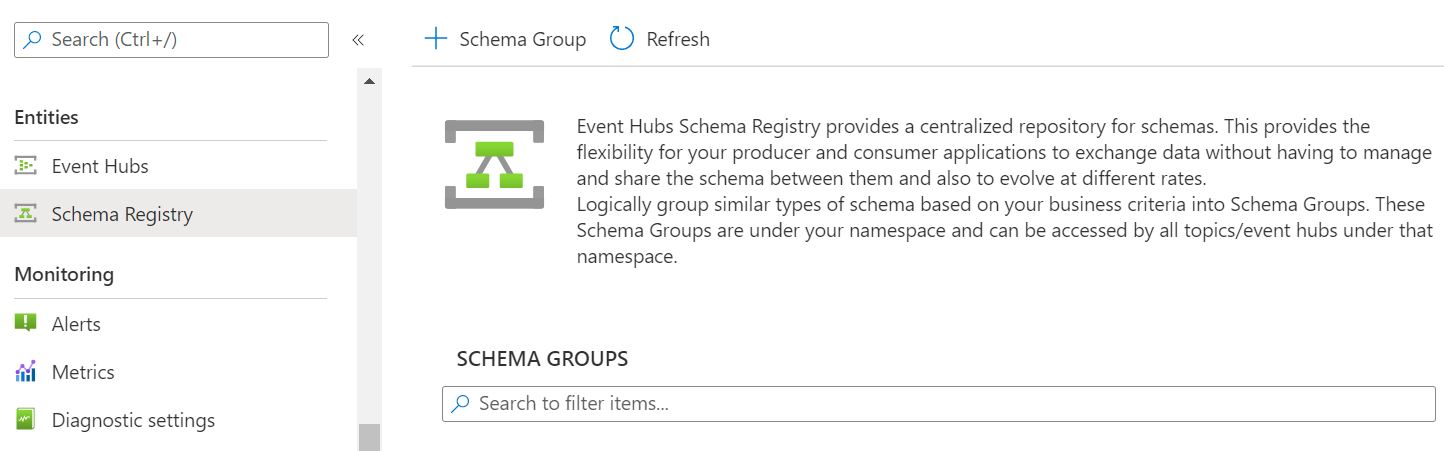This screenshot has height=451, width=1444.
Task: Collapse the sidebar with double chevron
Action: tap(358, 40)
